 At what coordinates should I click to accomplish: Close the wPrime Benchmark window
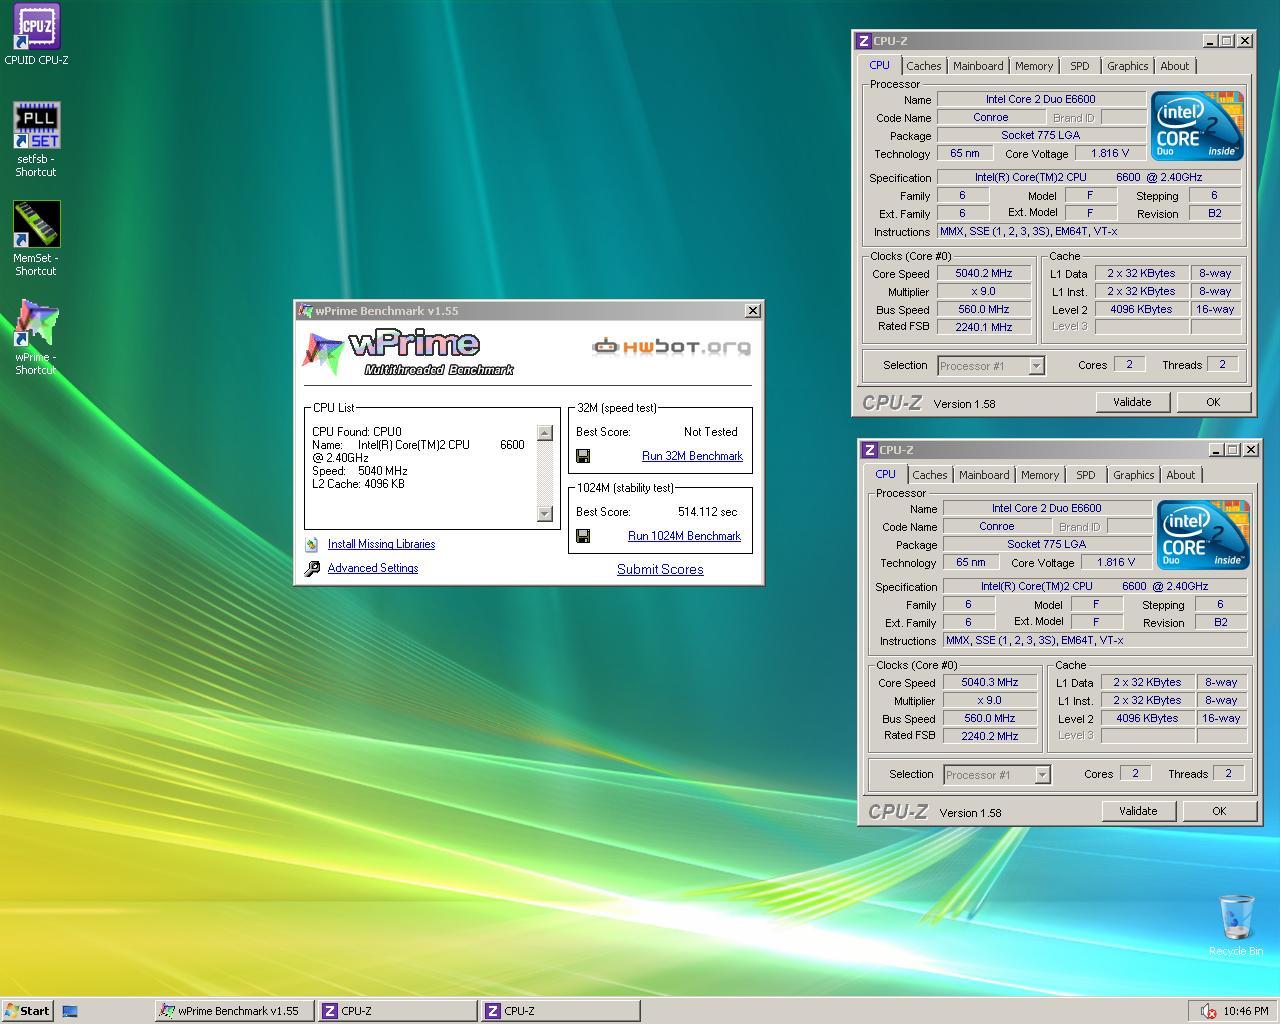point(752,311)
